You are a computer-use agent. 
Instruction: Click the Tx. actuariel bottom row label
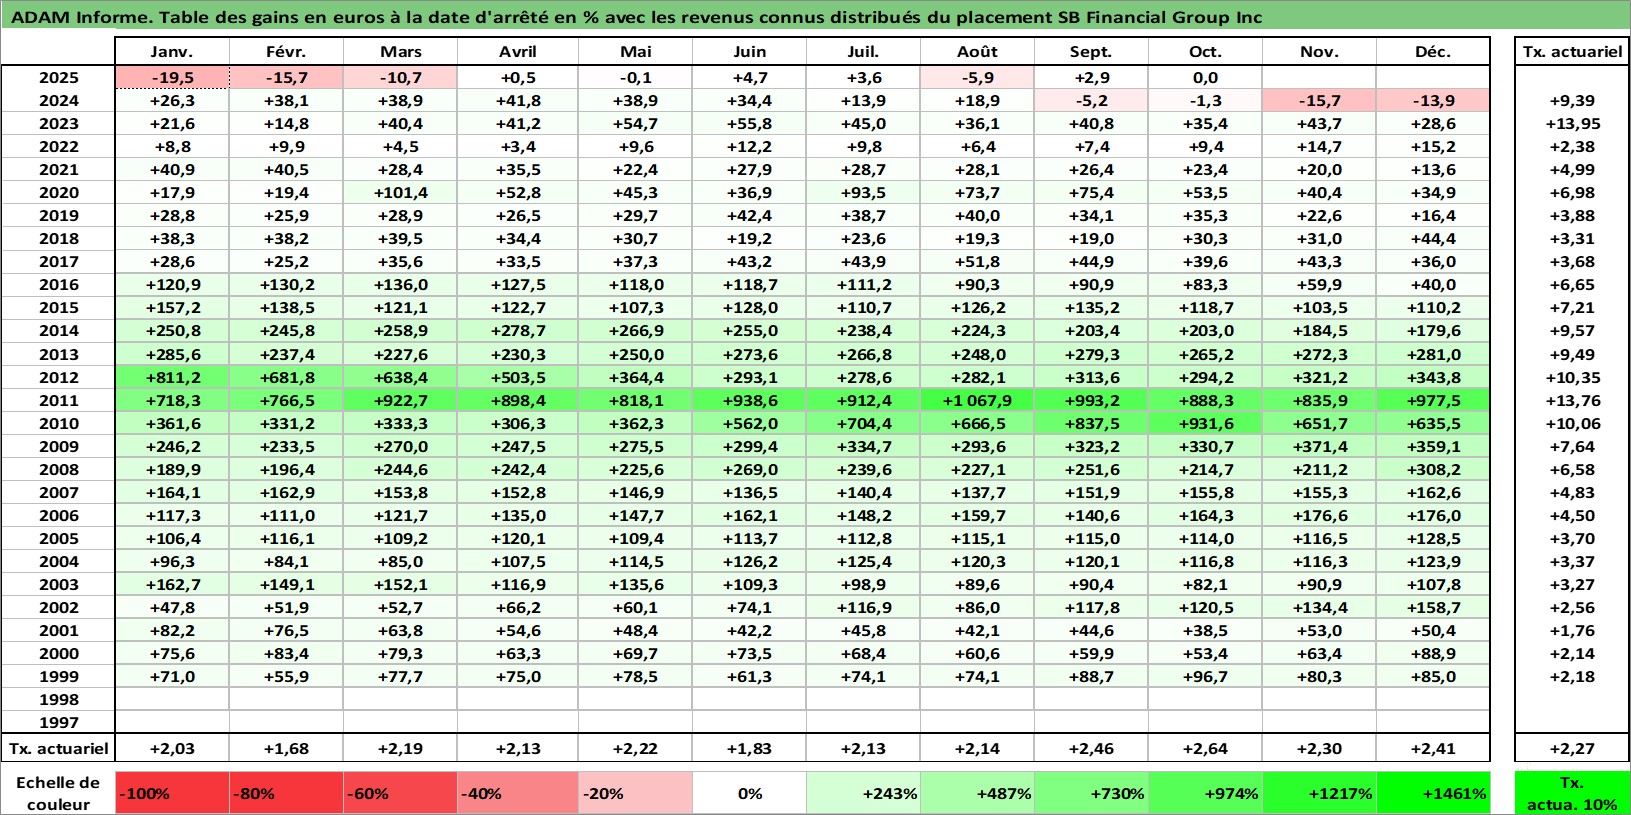point(59,748)
